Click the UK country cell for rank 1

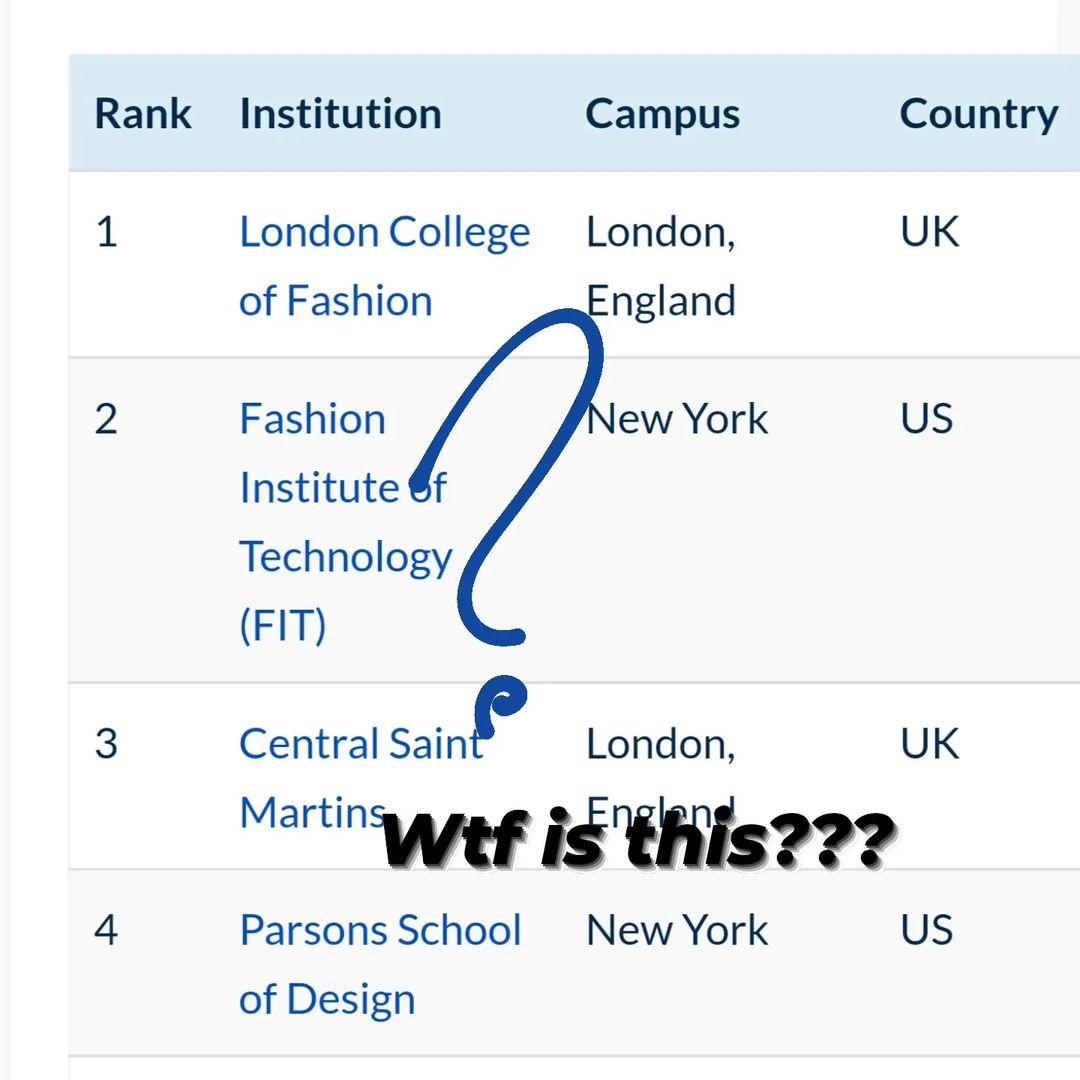pos(929,232)
